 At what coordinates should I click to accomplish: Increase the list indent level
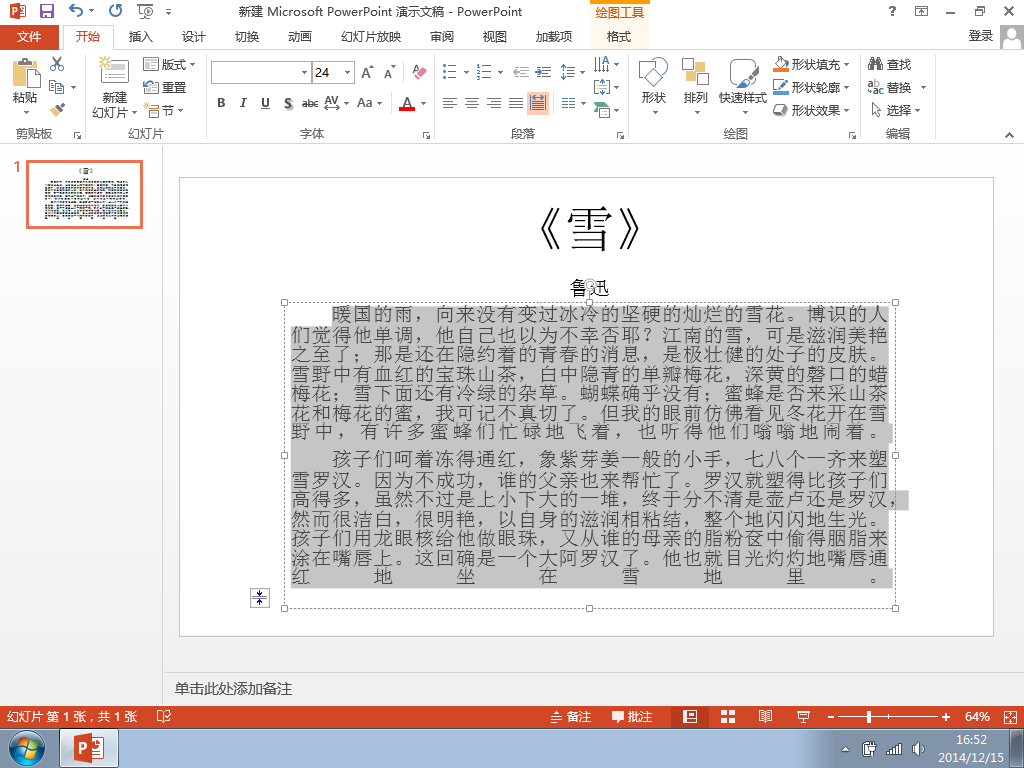(x=543, y=72)
